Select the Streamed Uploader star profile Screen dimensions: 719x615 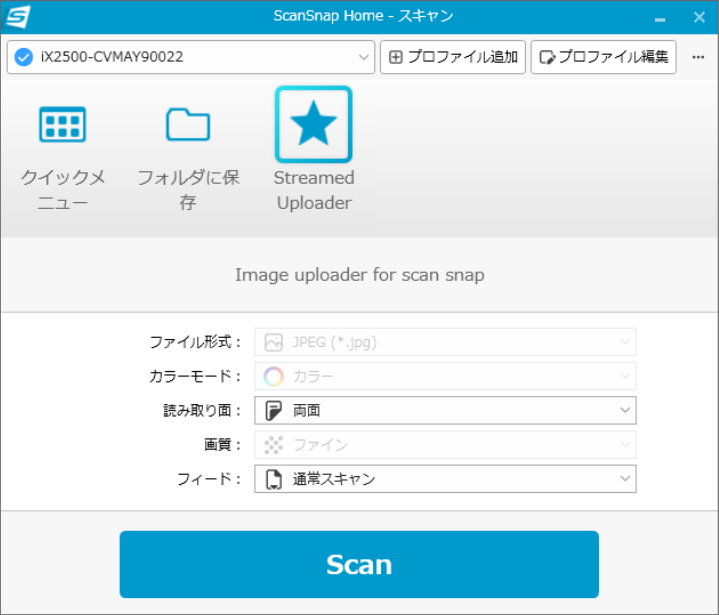pos(313,125)
